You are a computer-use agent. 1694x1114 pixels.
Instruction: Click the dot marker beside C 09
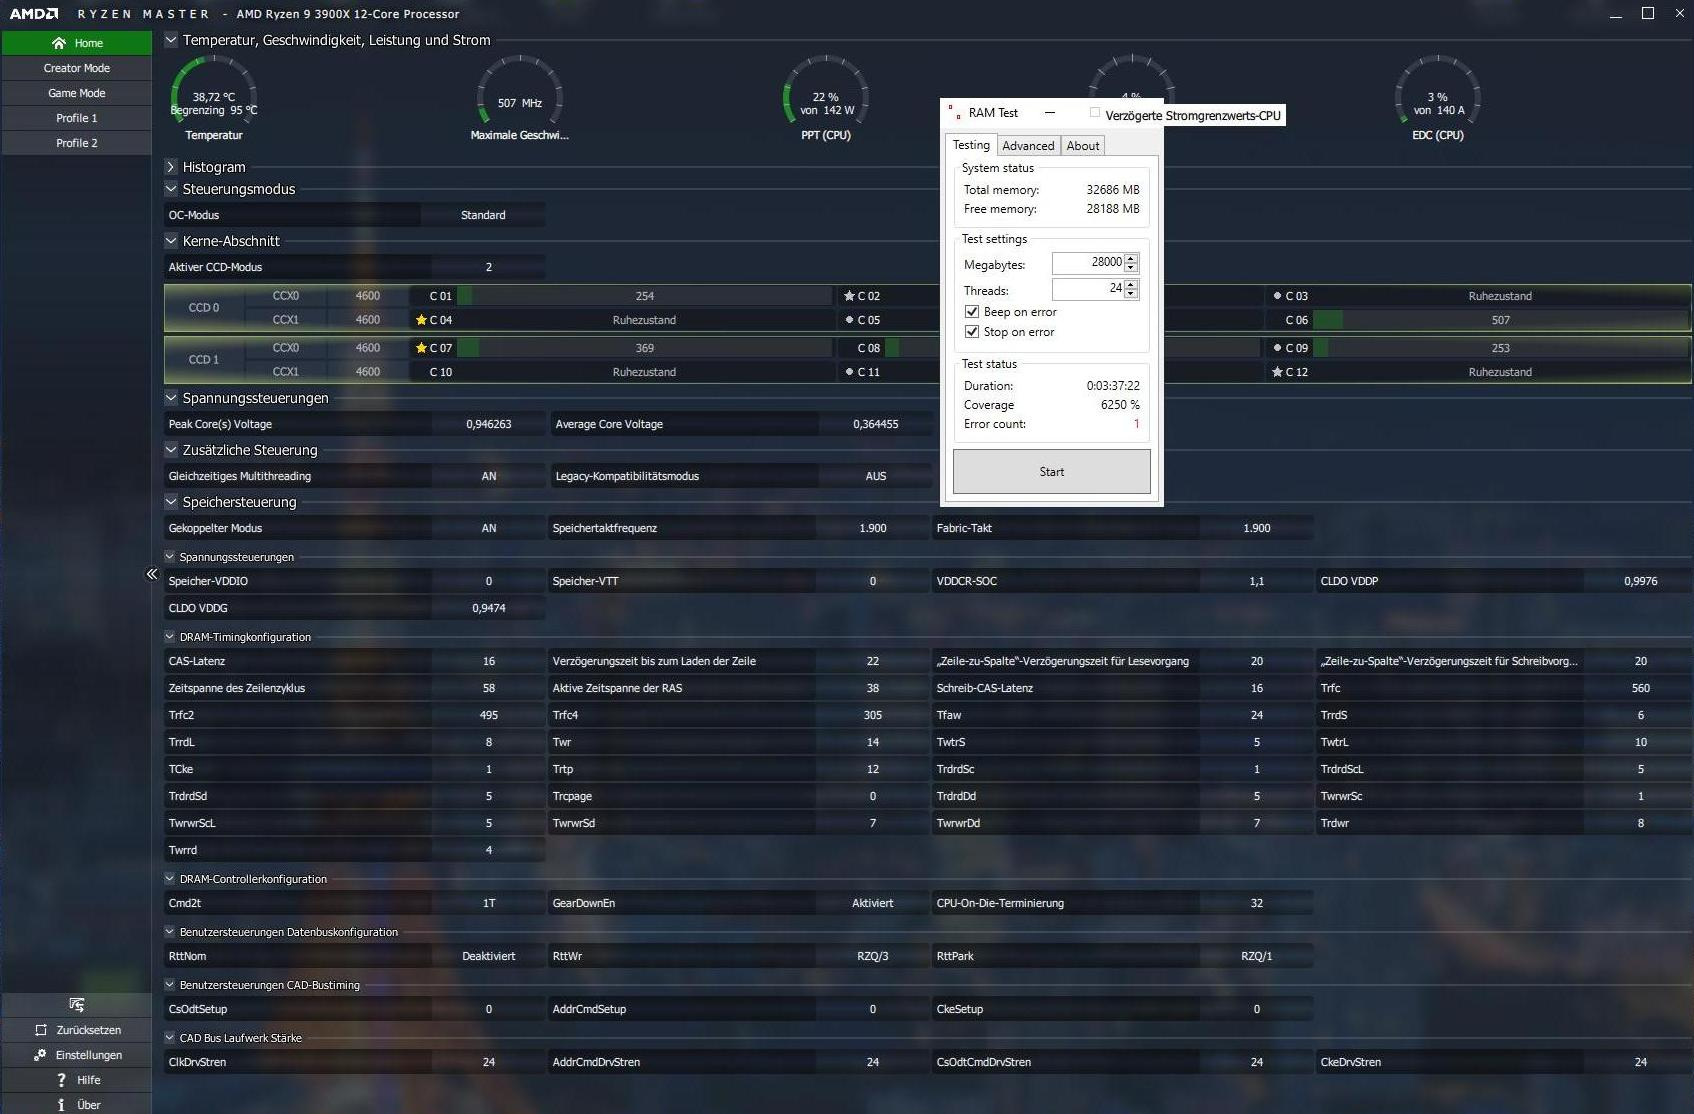coord(1277,348)
